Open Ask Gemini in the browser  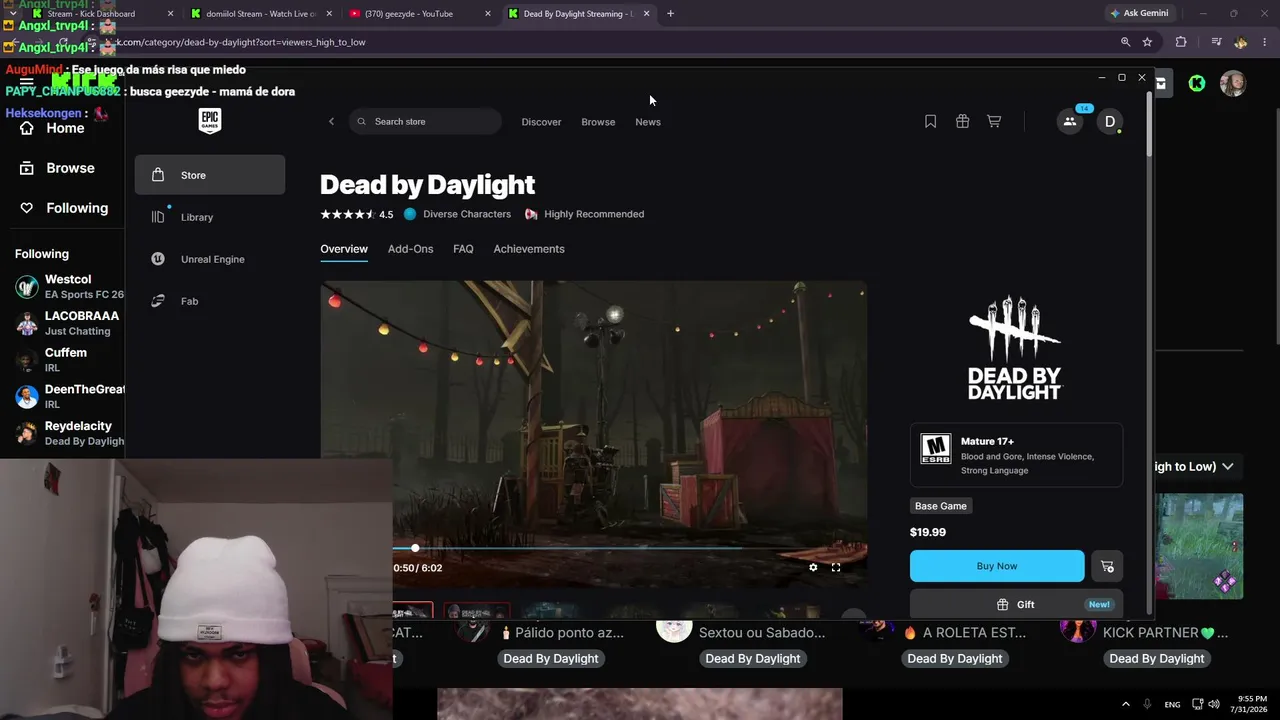pos(1138,14)
